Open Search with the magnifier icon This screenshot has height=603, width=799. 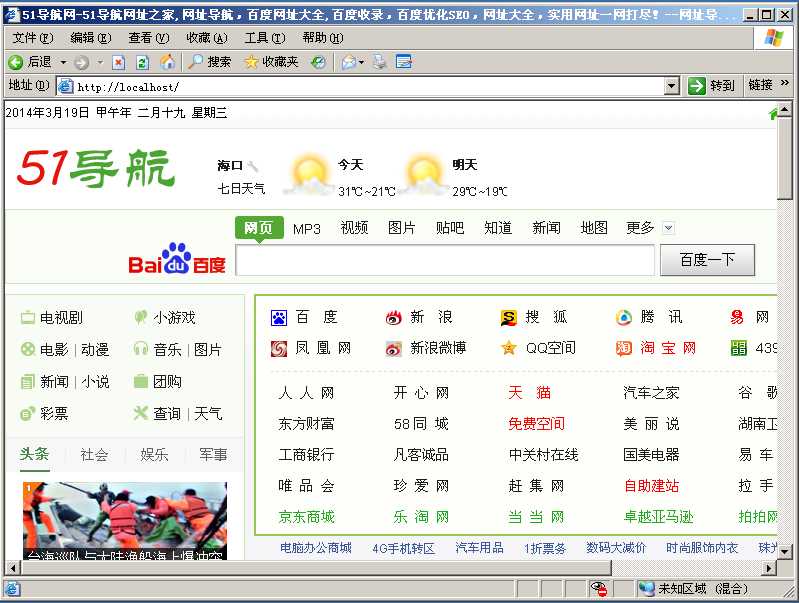click(195, 62)
